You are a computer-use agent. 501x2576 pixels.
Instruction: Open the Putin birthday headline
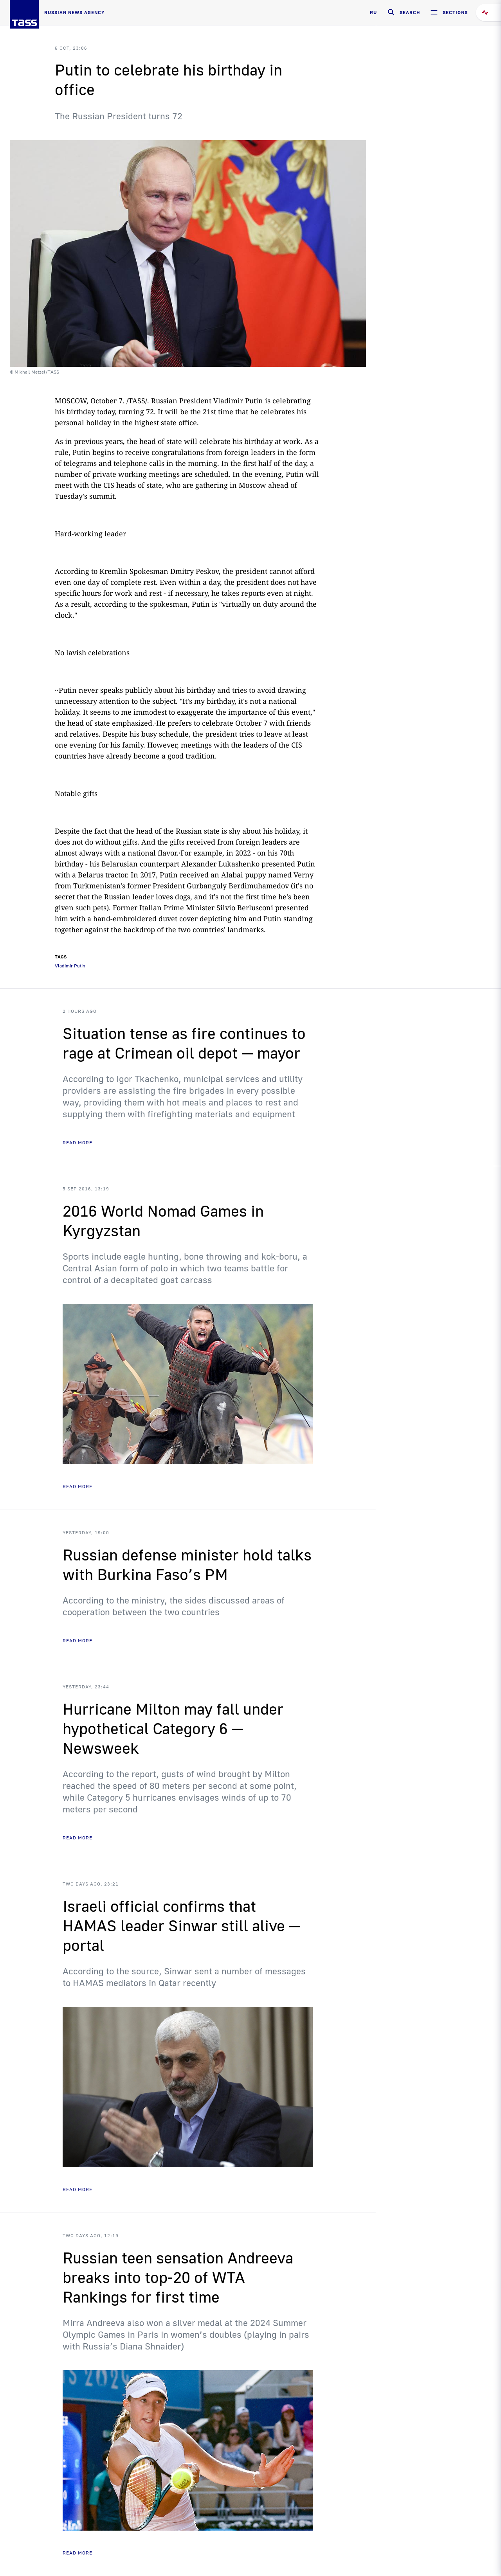[x=168, y=80]
